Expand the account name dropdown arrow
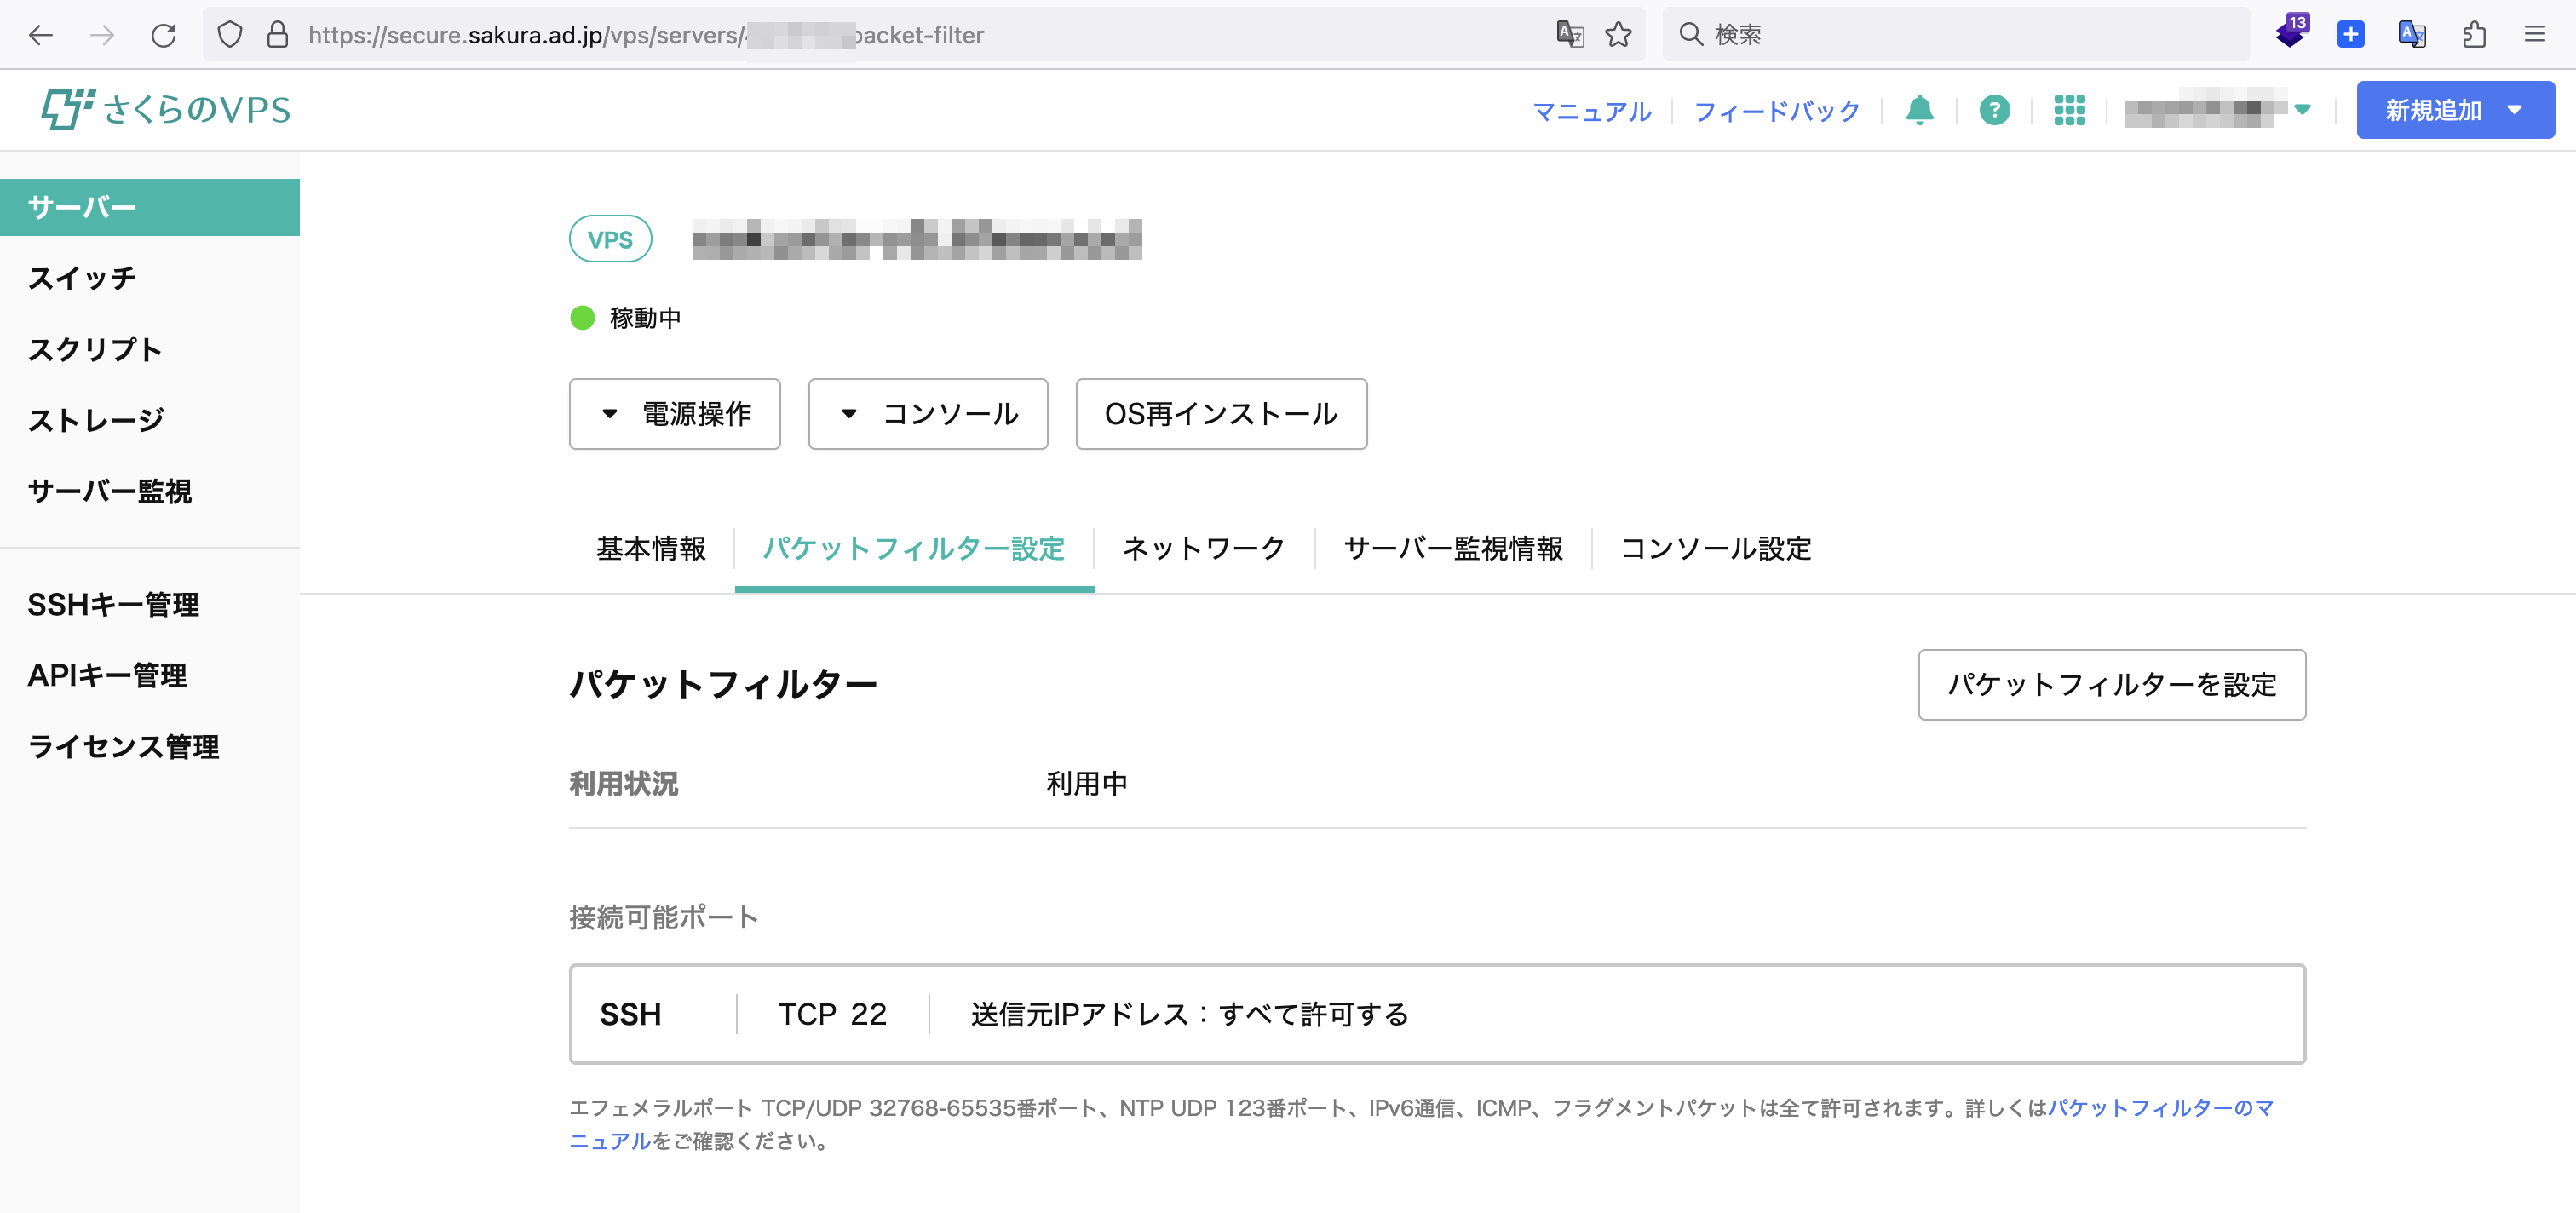The width and height of the screenshot is (2576, 1213). pos(2302,110)
